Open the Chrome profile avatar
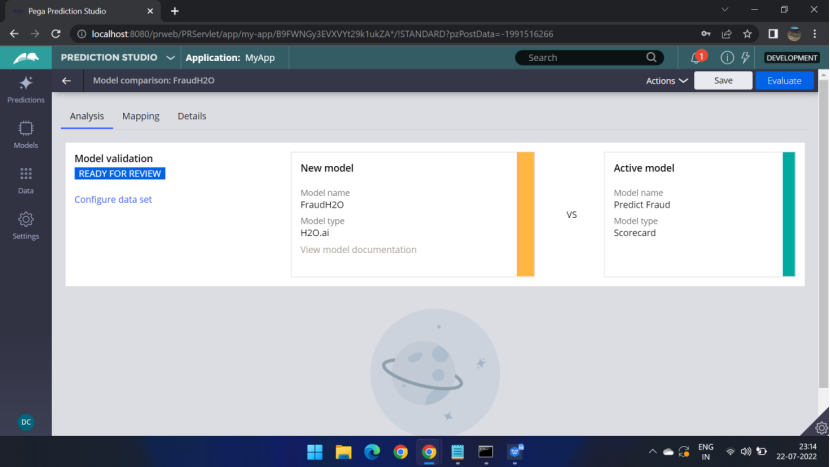 pos(794,34)
